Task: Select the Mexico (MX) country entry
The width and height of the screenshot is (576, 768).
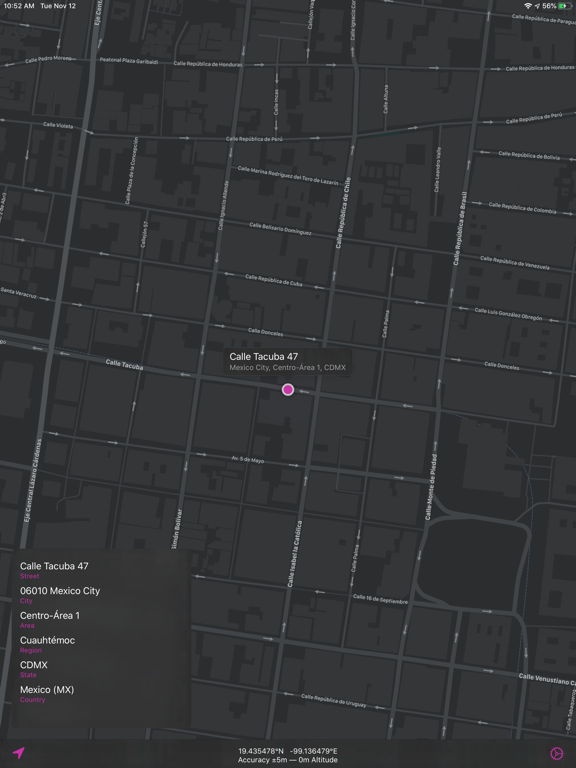Action: click(47, 694)
